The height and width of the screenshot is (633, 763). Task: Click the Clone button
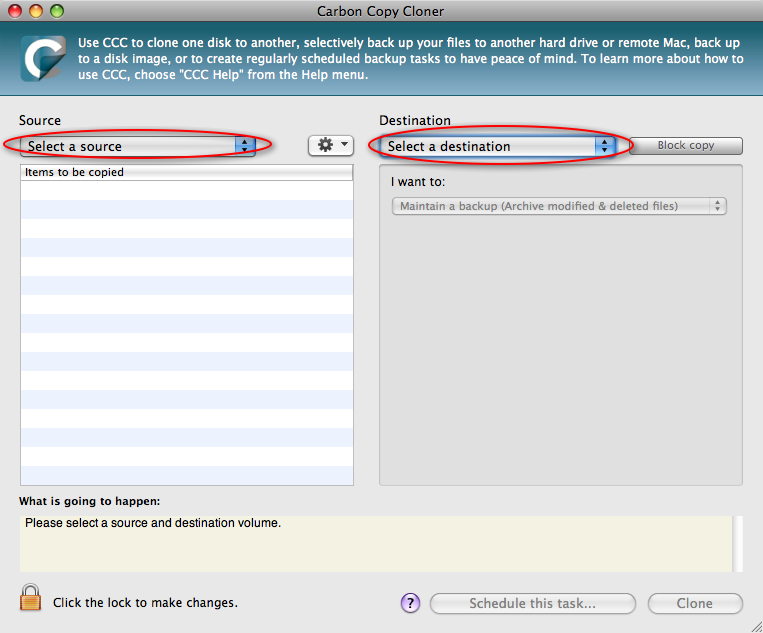point(695,603)
